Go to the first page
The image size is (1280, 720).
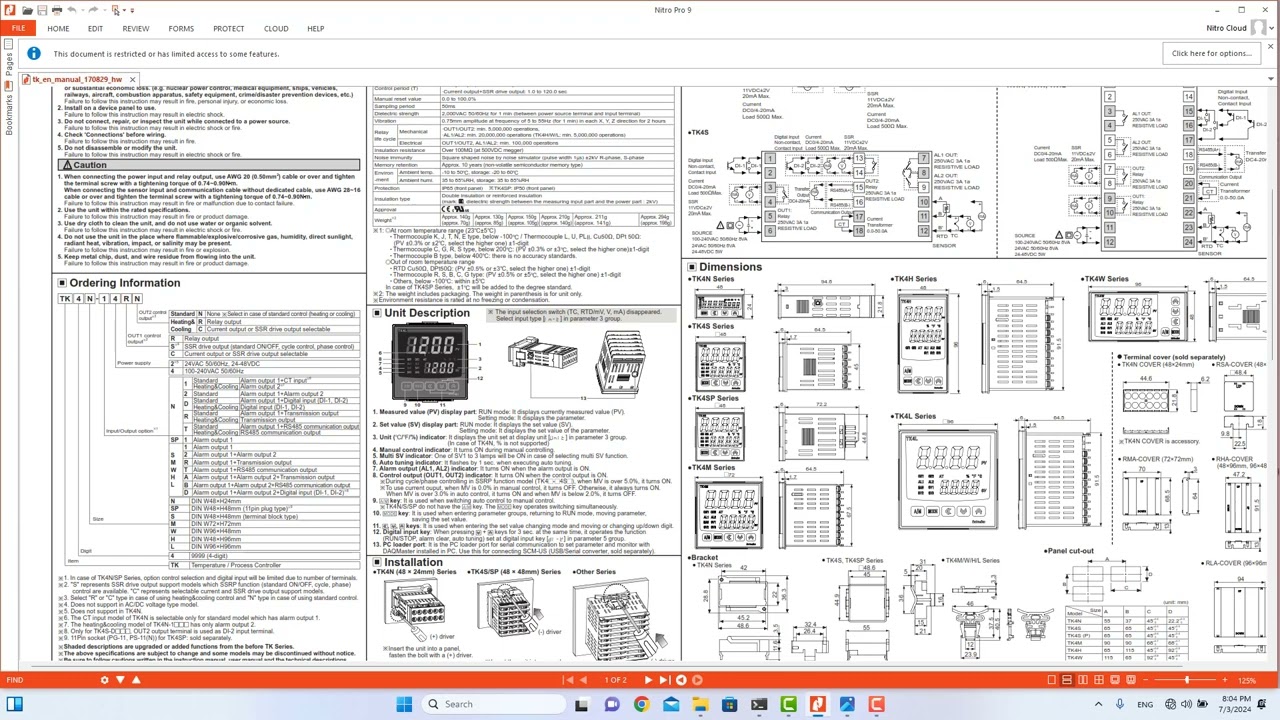coord(569,680)
